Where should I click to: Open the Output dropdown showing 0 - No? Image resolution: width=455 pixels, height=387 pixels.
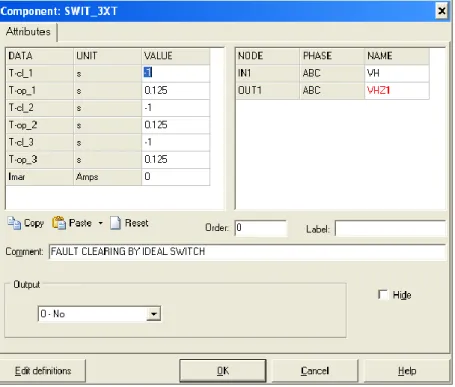[99, 314]
